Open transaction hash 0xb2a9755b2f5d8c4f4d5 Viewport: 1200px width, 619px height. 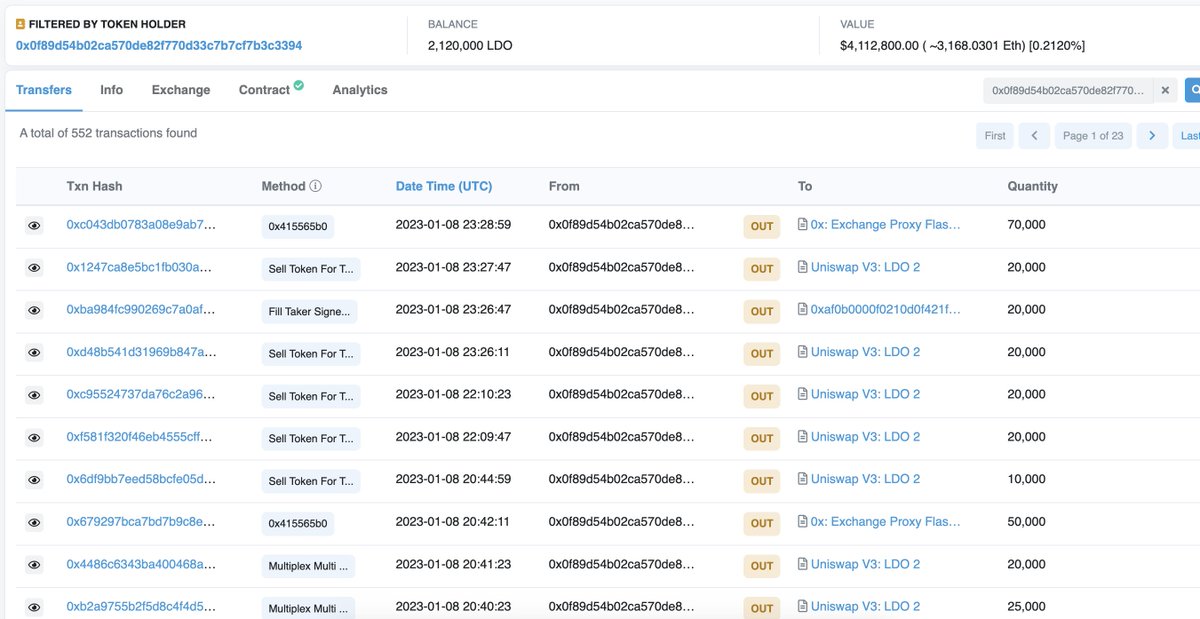(141, 607)
